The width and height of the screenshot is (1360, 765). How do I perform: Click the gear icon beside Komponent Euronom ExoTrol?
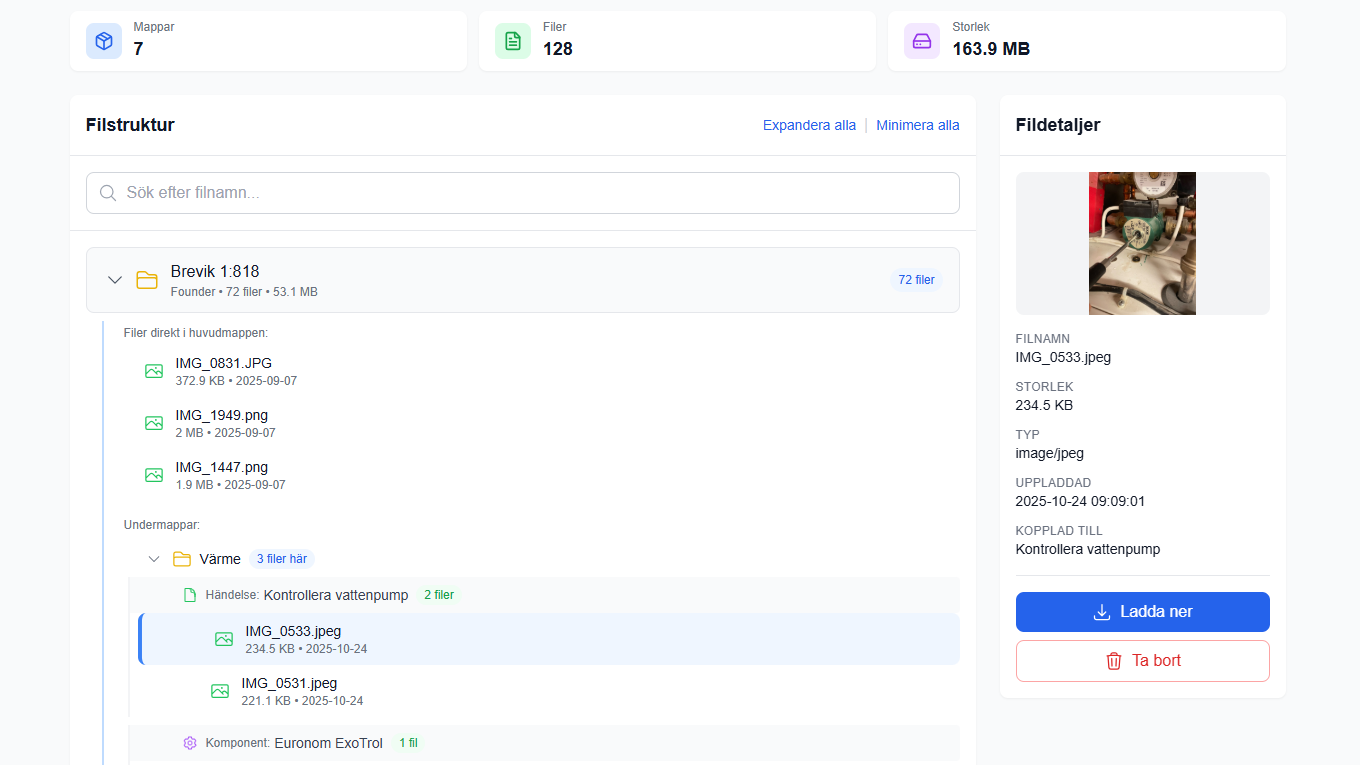pyautogui.click(x=190, y=743)
